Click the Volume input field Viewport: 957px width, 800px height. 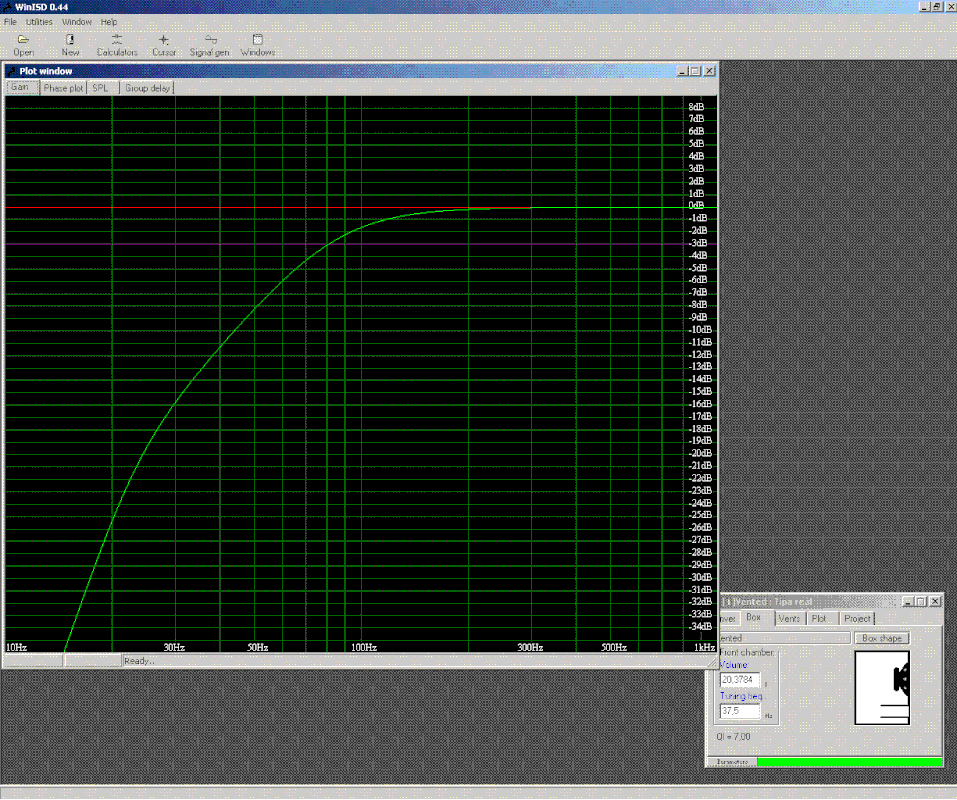coord(740,680)
